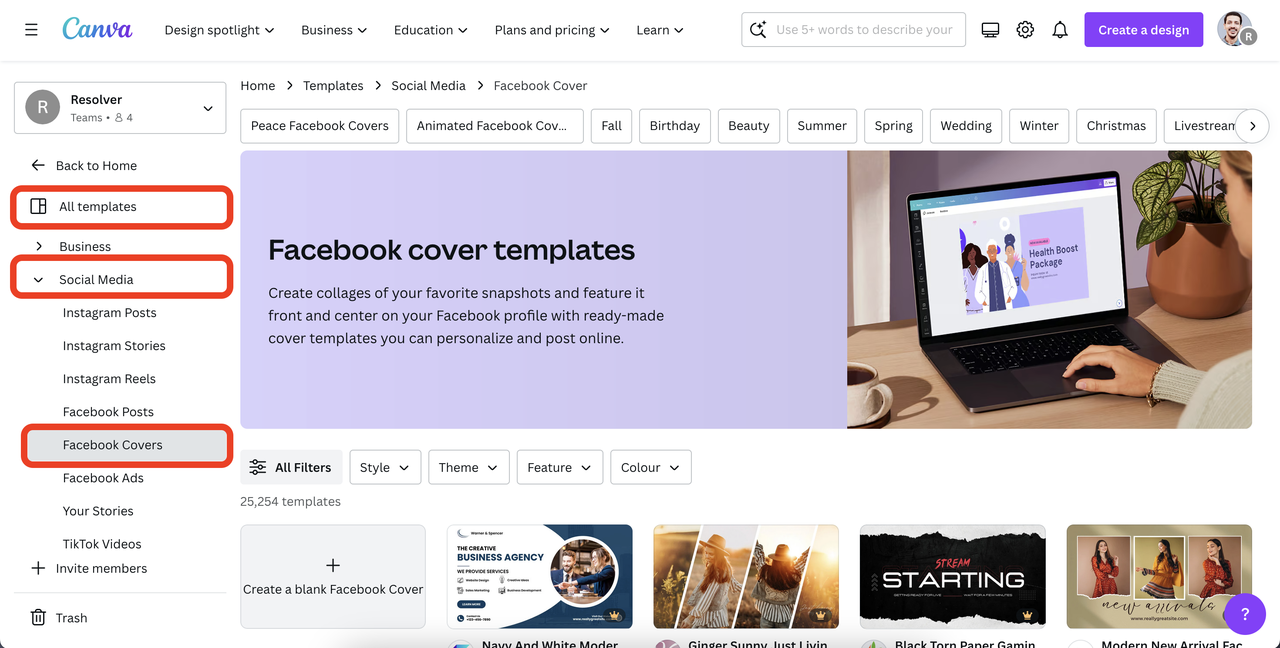Select the Fall category chip
Screen dimensions: 1280x648
(x=612, y=126)
